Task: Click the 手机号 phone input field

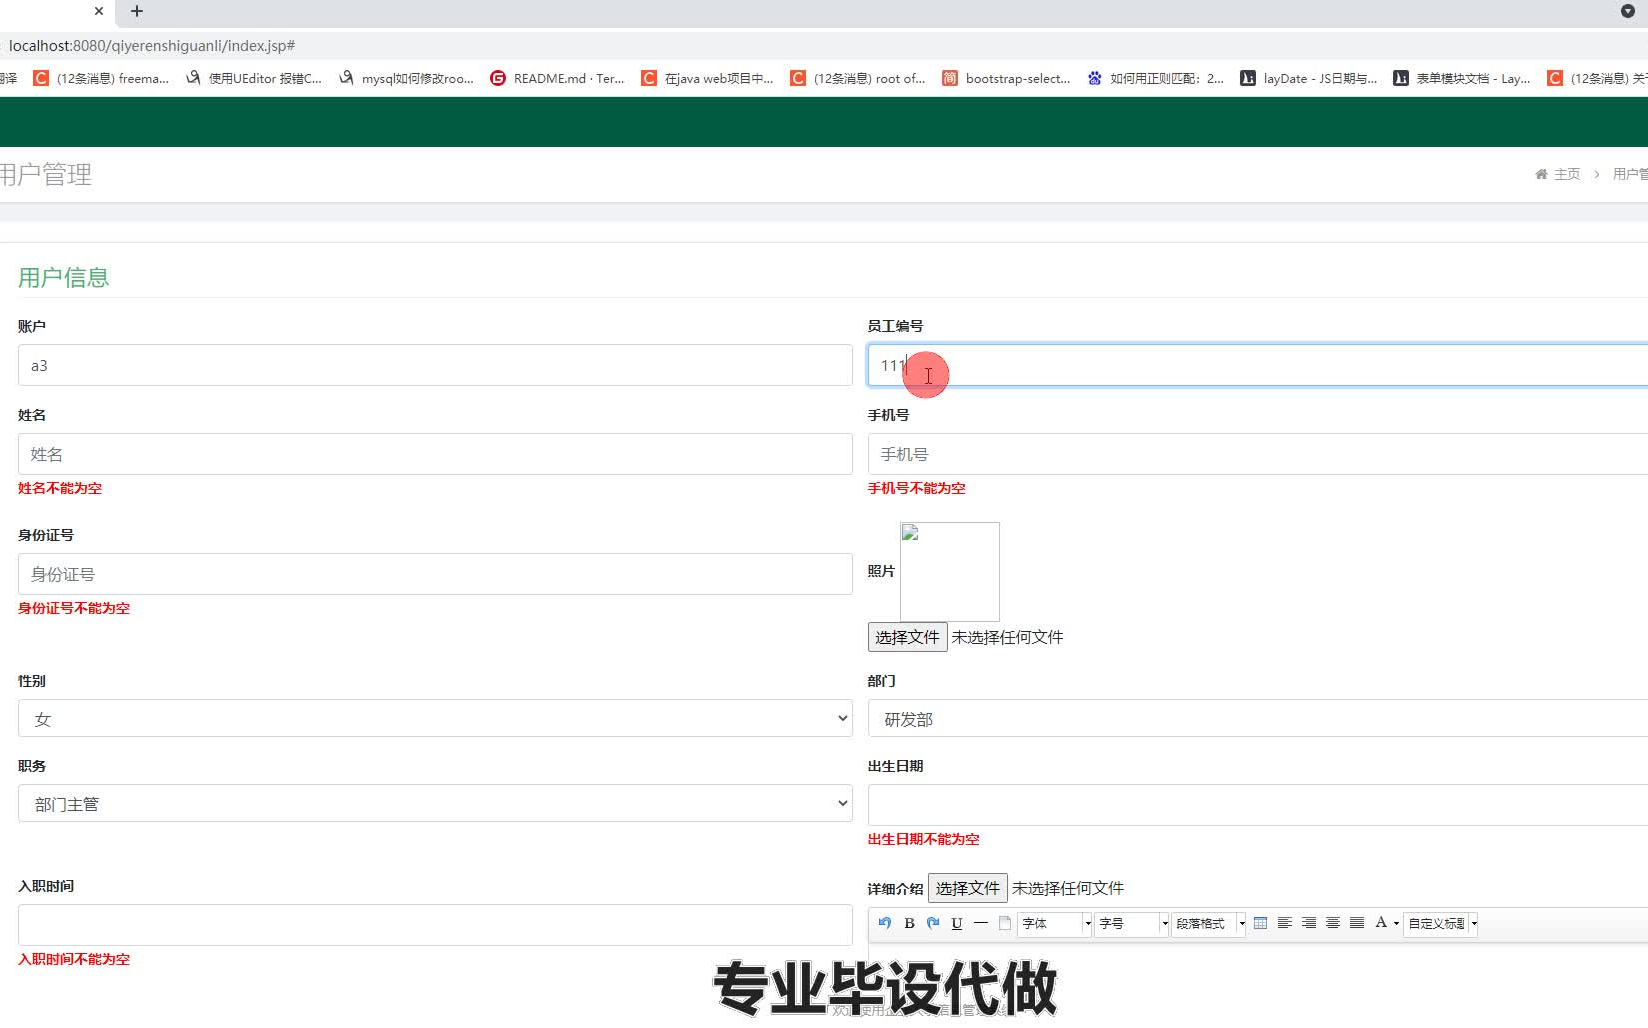Action: [1258, 454]
